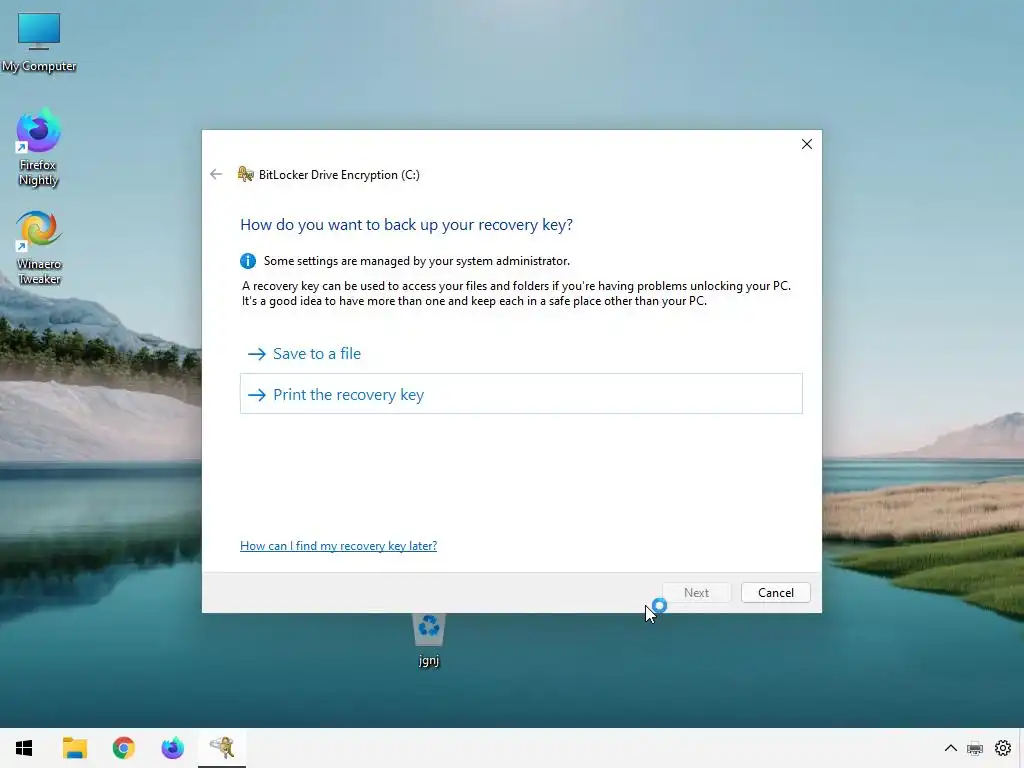Go back using the wizard back arrow
The image size is (1024, 768).
point(216,174)
